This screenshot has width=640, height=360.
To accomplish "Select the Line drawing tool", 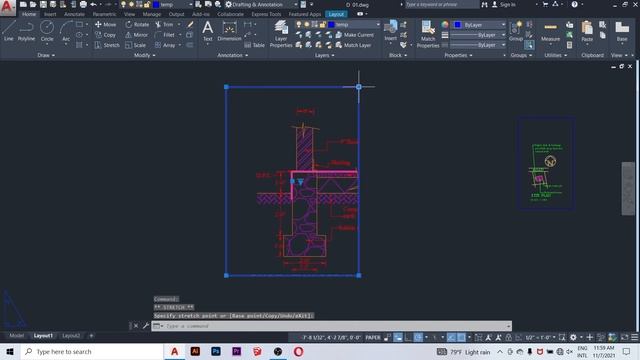I will click(x=9, y=31).
